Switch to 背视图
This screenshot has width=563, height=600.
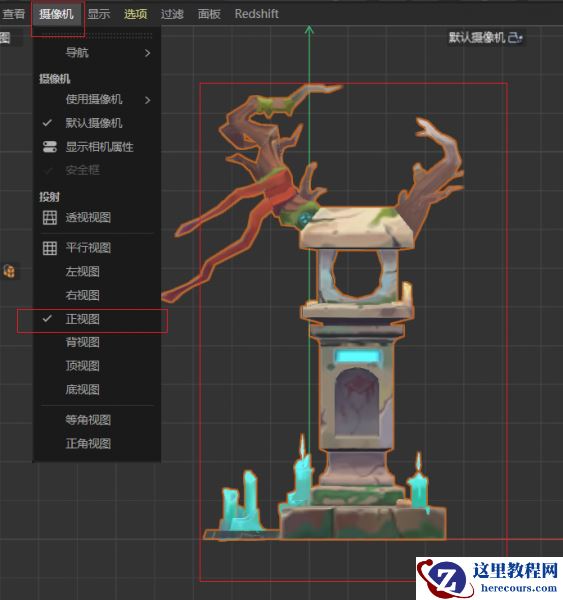97,342
